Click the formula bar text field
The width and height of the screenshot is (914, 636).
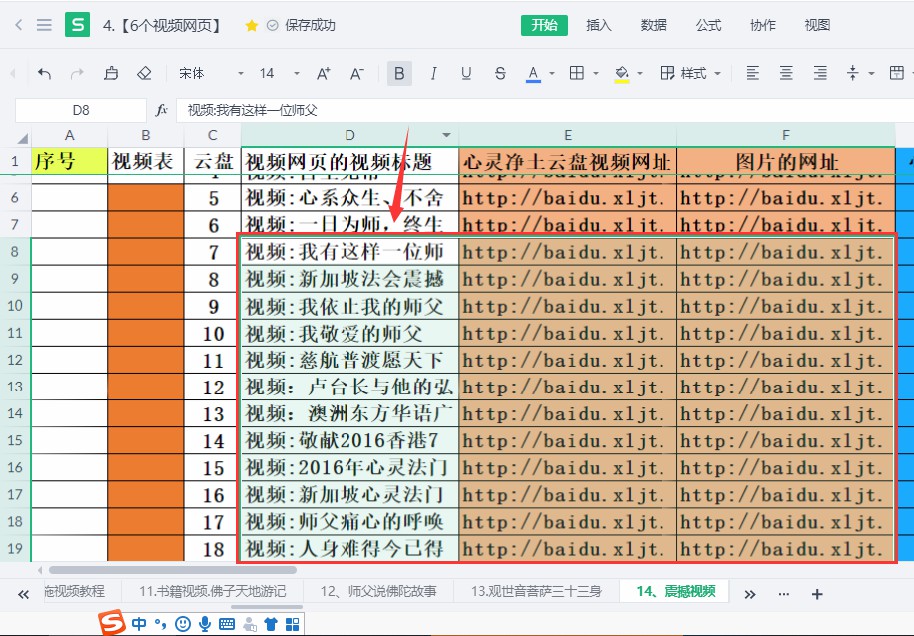[546, 110]
